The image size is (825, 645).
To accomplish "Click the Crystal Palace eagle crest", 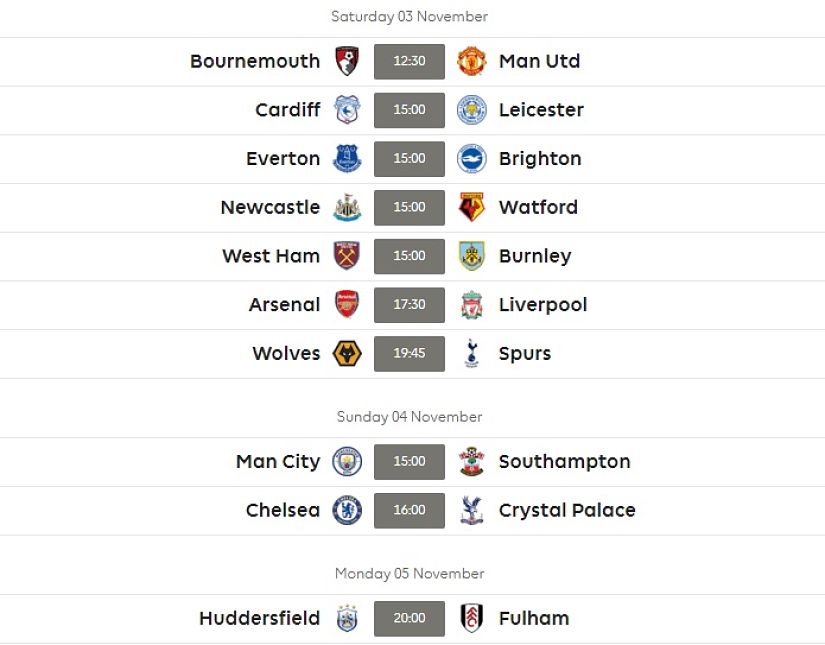I will click(x=471, y=510).
